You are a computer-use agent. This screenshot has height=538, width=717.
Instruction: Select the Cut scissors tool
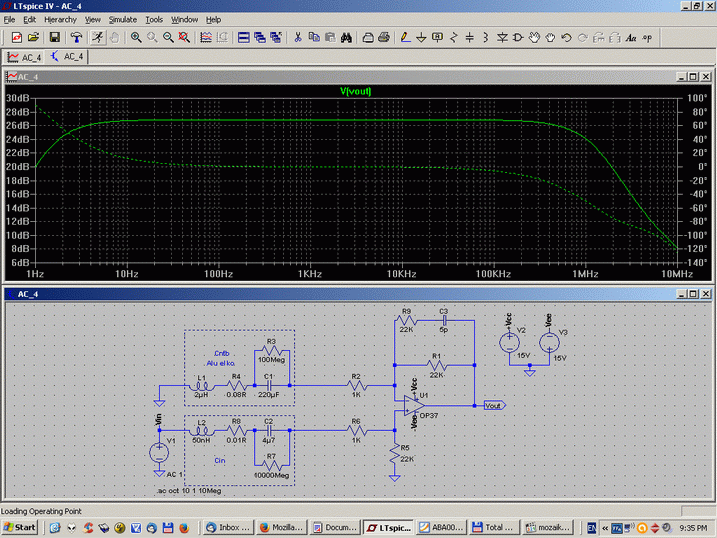point(298,37)
